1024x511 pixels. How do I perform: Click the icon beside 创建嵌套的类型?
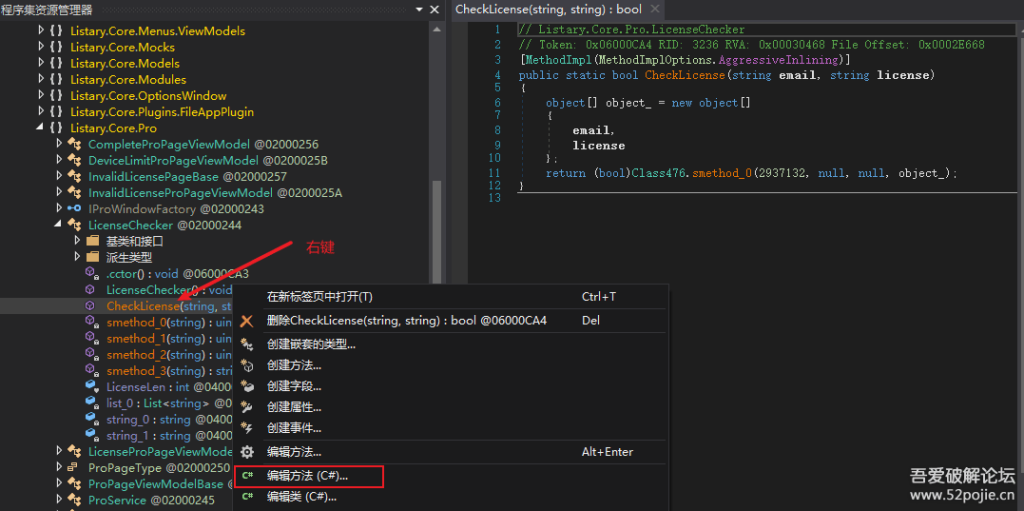247,344
